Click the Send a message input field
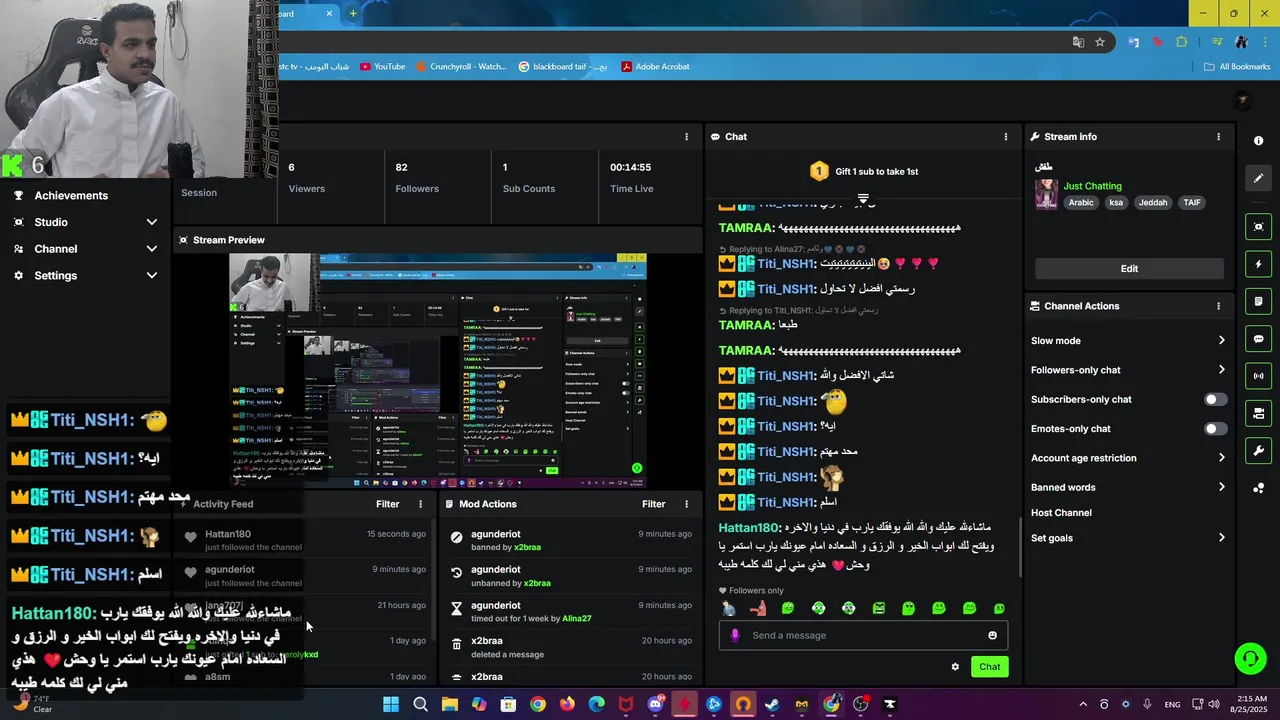 click(862, 635)
